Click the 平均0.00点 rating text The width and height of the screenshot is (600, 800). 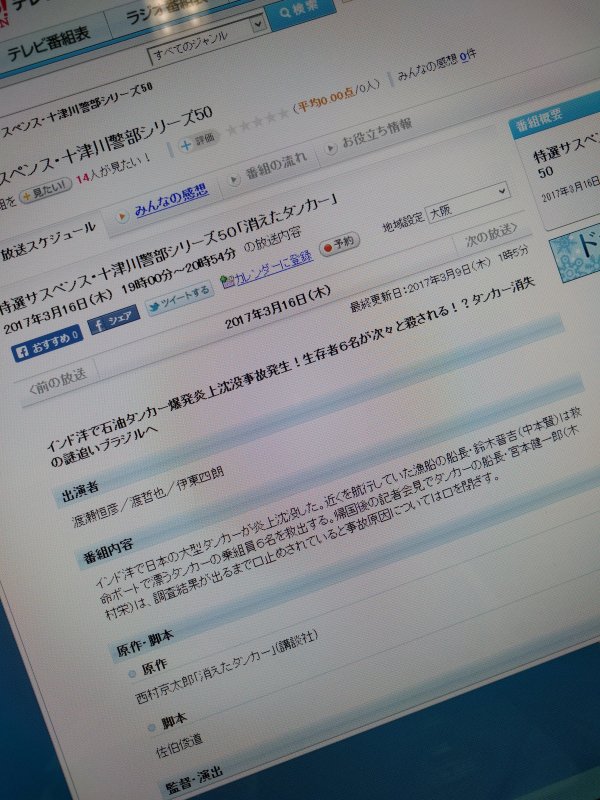click(x=326, y=100)
